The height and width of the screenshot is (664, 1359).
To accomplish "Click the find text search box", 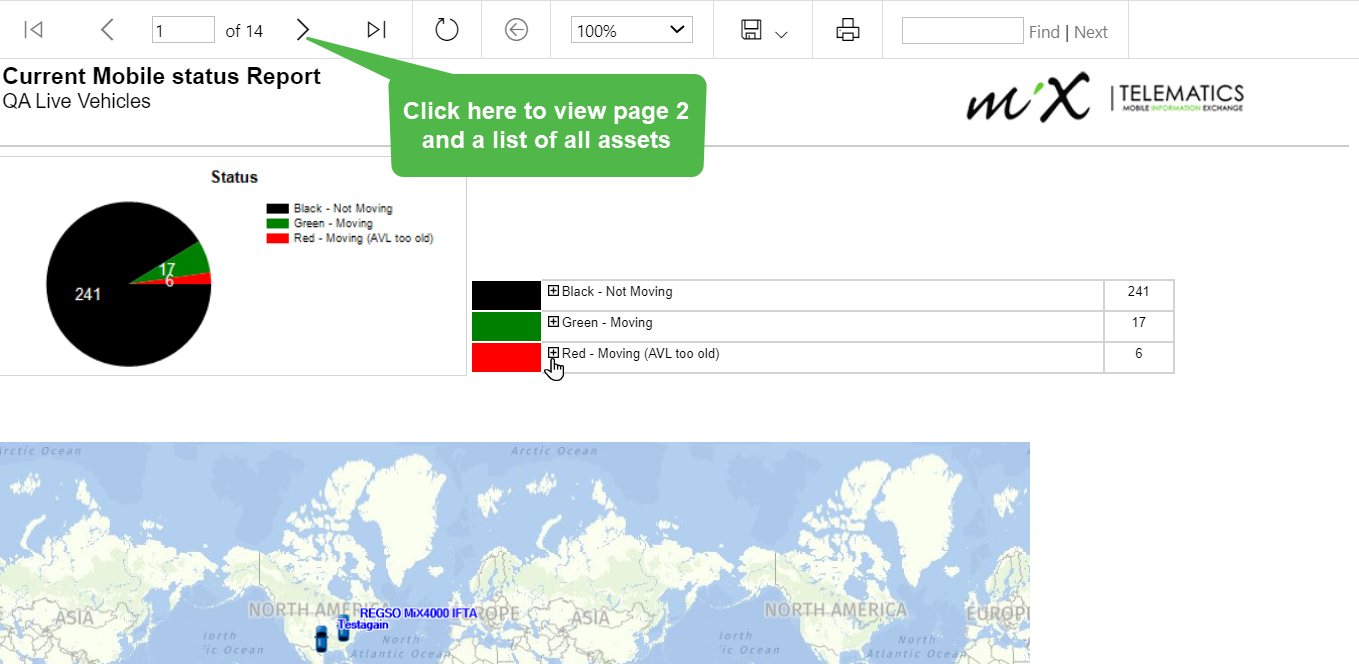I will tap(962, 30).
